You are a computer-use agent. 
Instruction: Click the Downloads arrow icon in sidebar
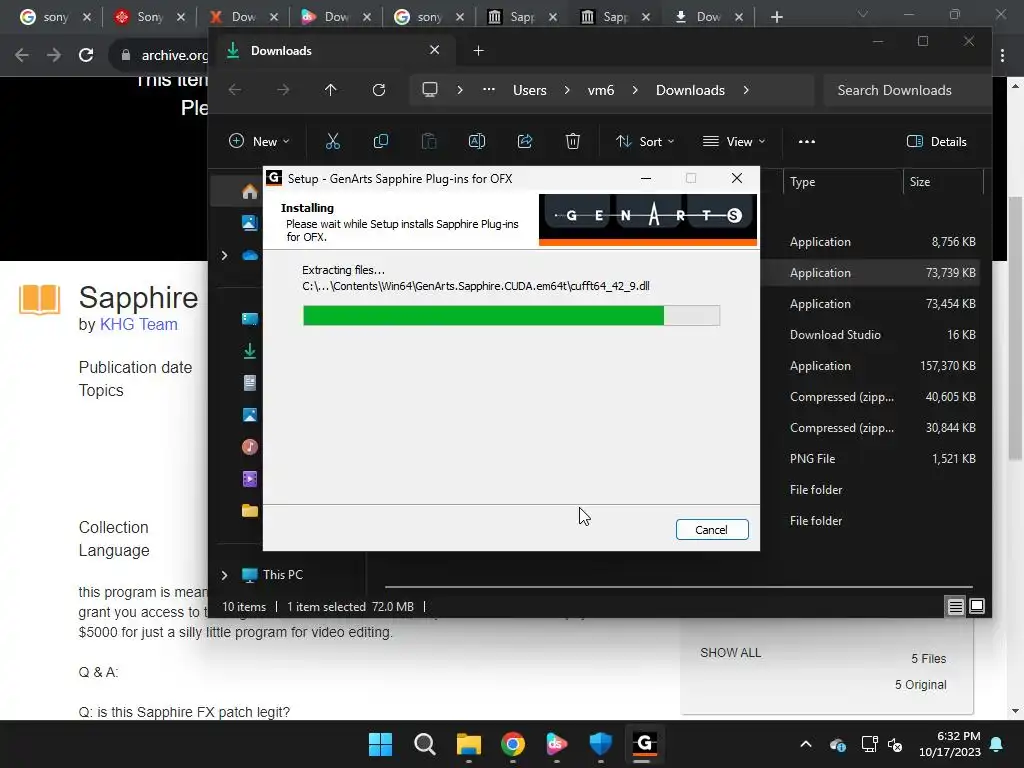249,351
